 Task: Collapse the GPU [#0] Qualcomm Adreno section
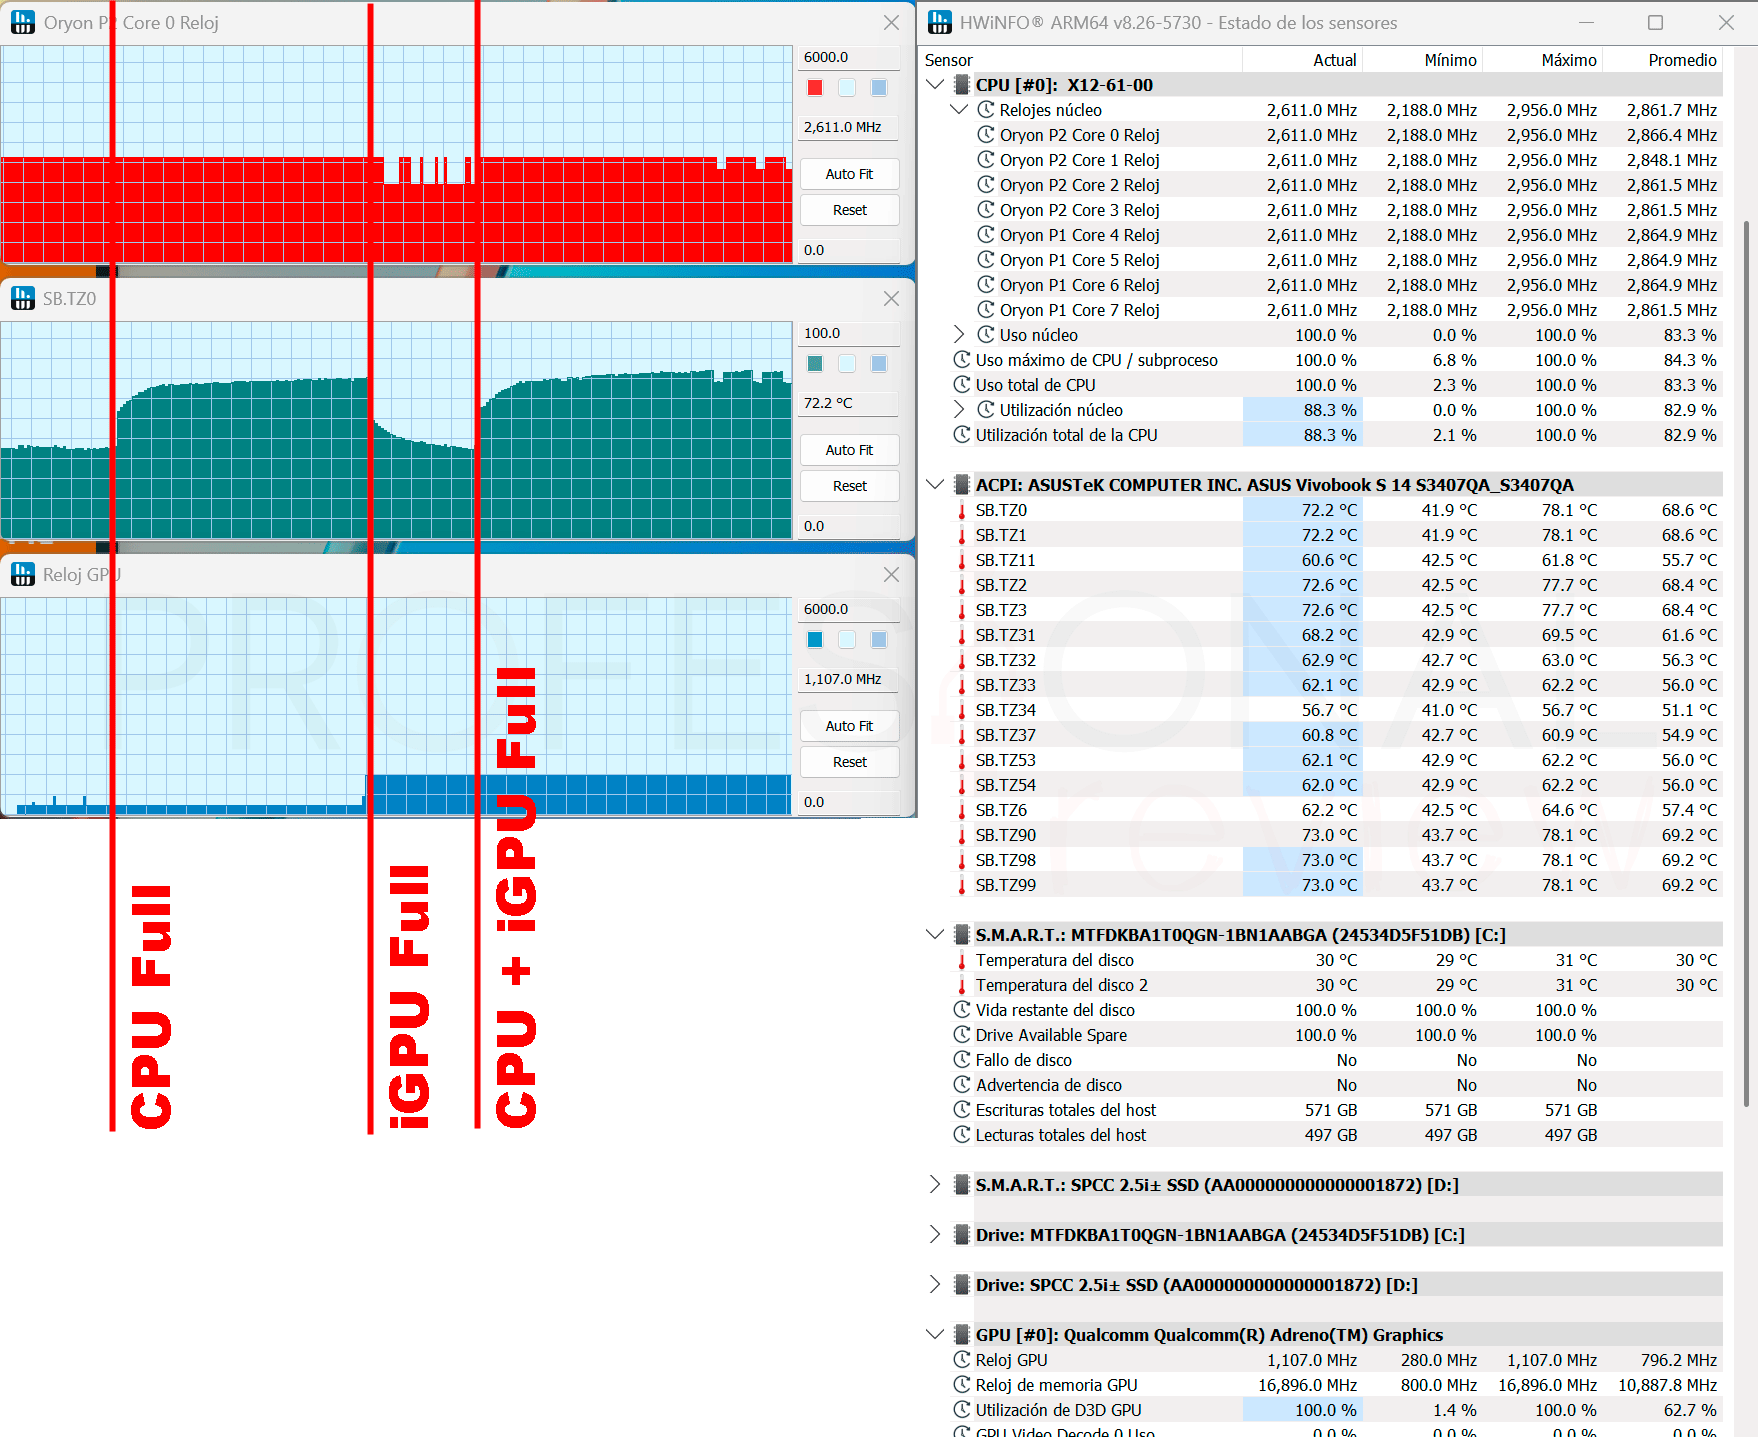(935, 1335)
